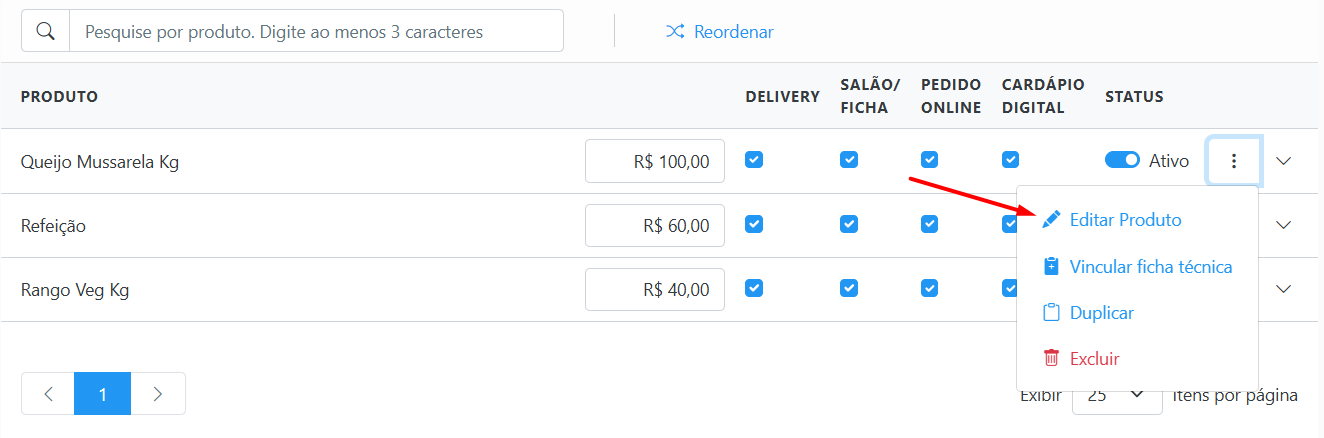Go to previous page arrow

click(48, 394)
